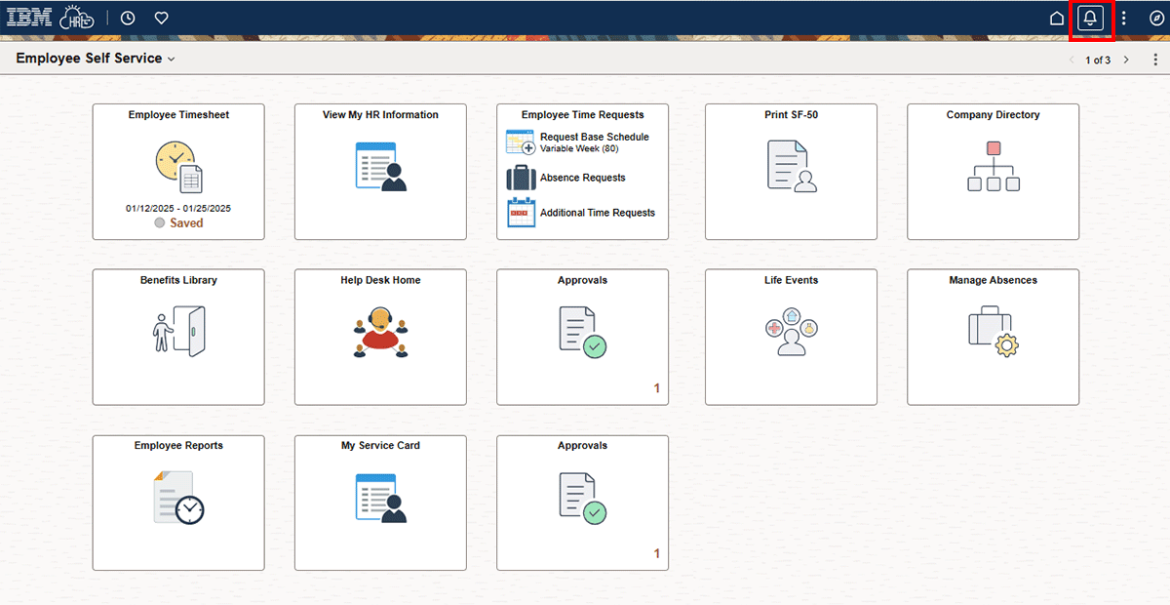Open Favorites heart icon

tap(161, 17)
